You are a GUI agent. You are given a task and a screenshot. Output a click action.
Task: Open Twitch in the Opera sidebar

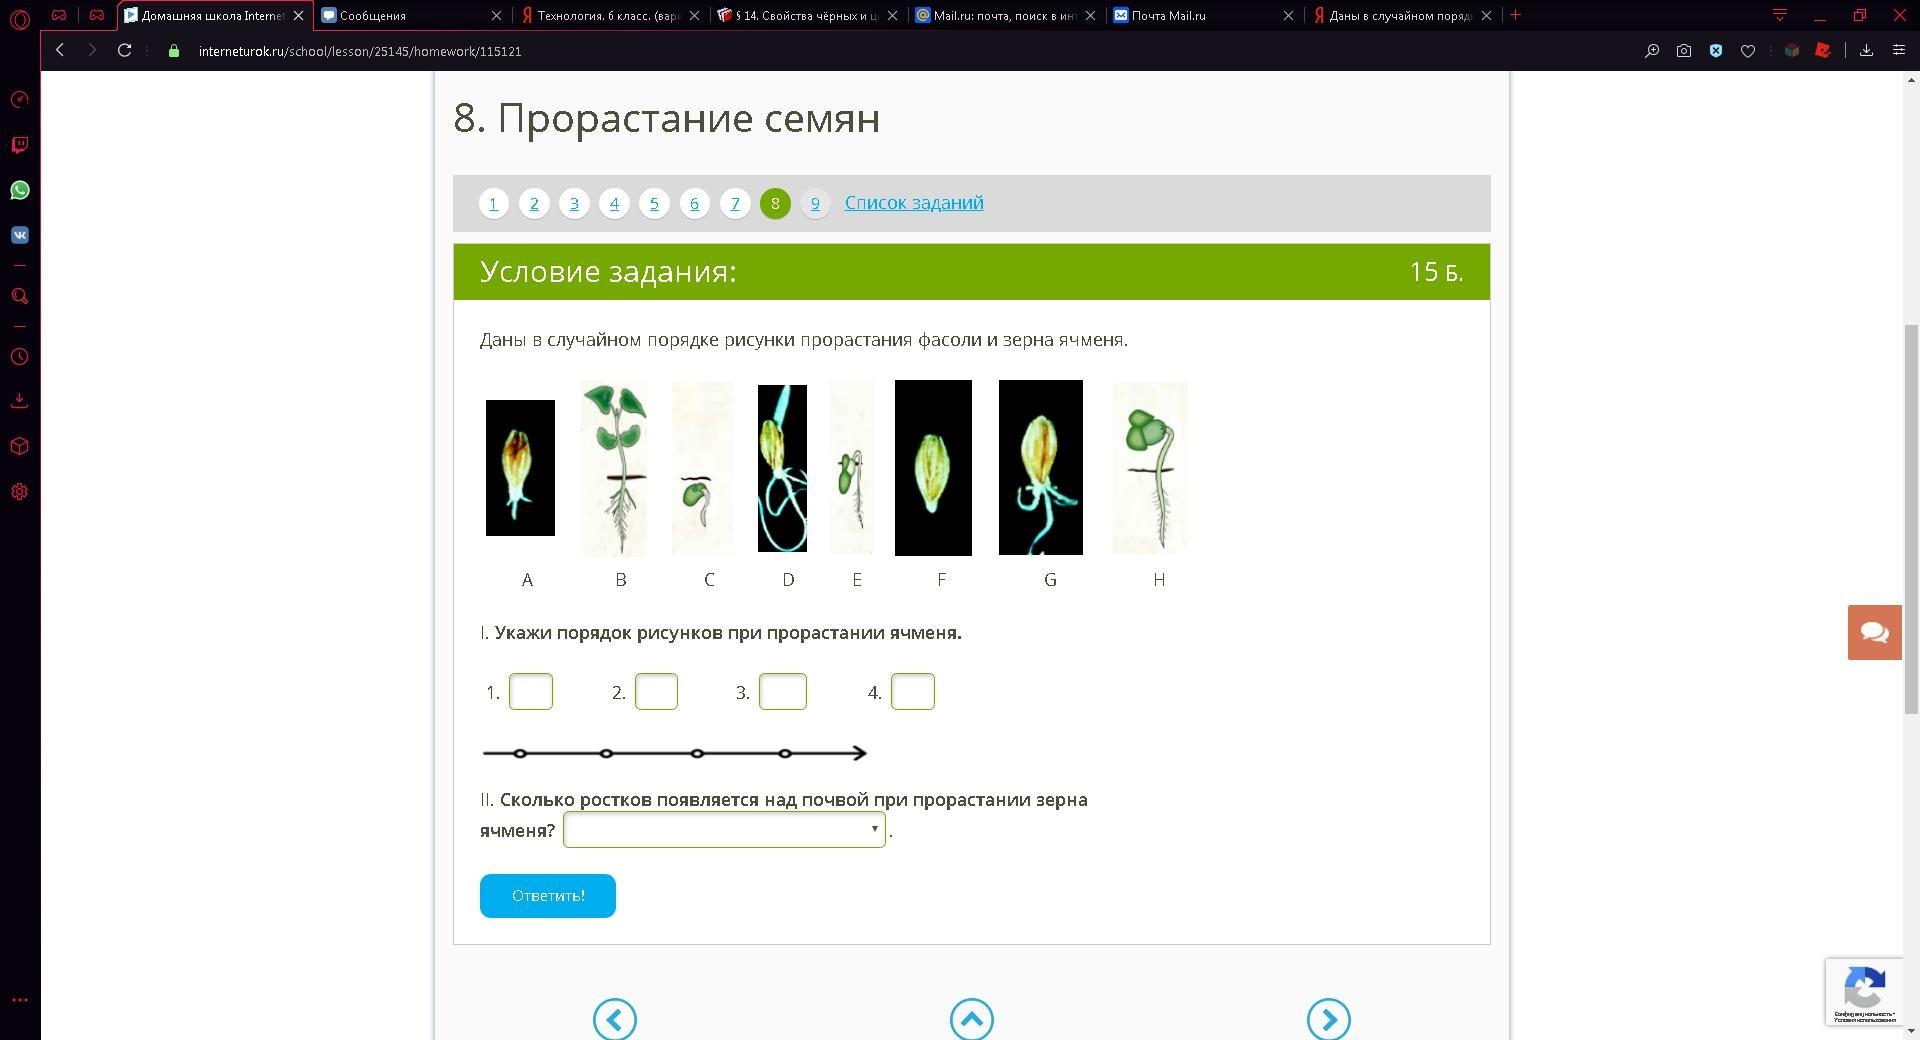tap(19, 145)
